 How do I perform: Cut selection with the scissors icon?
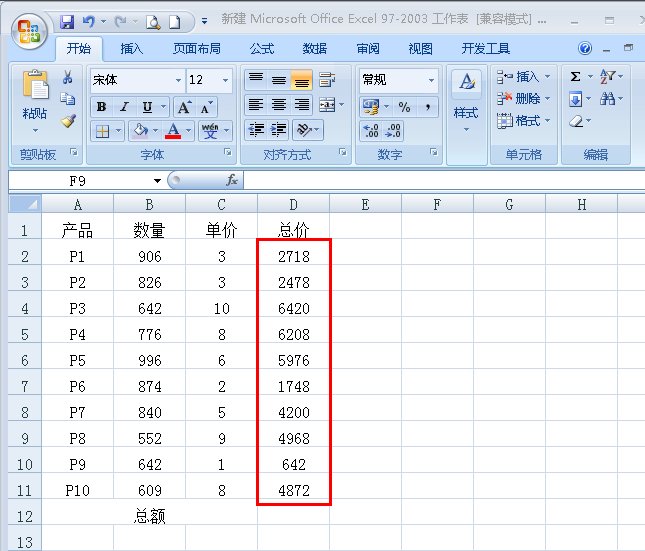click(x=67, y=77)
